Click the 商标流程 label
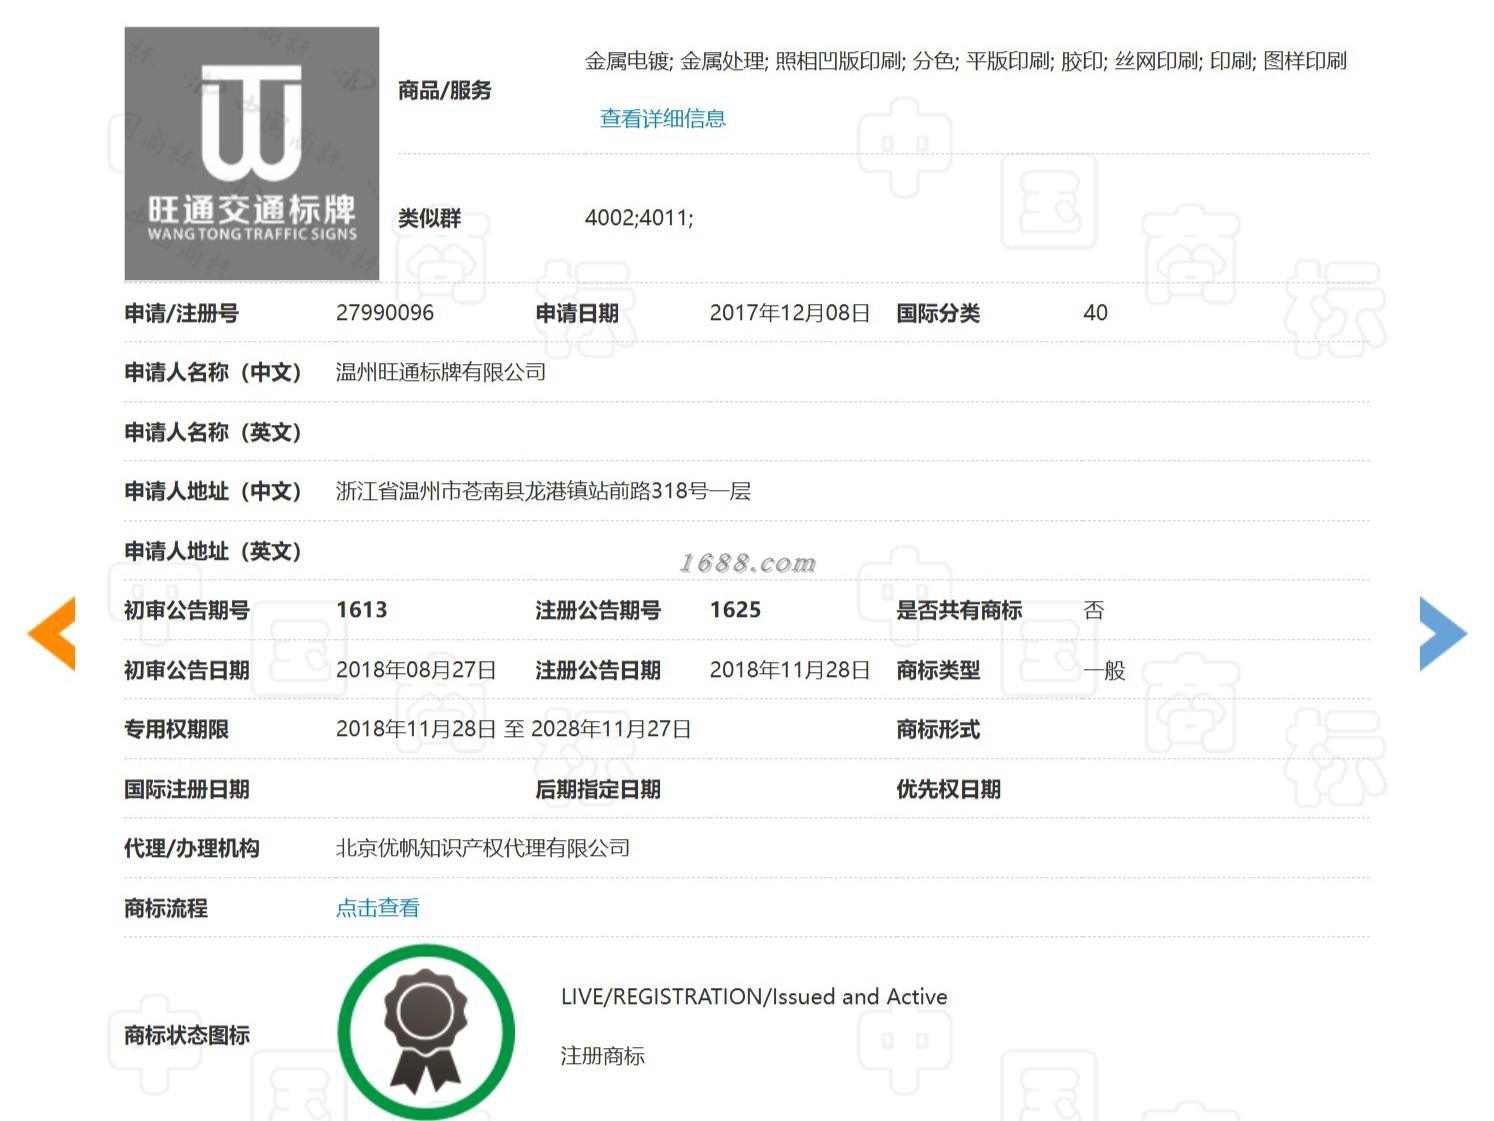The width and height of the screenshot is (1494, 1121). 166,908
